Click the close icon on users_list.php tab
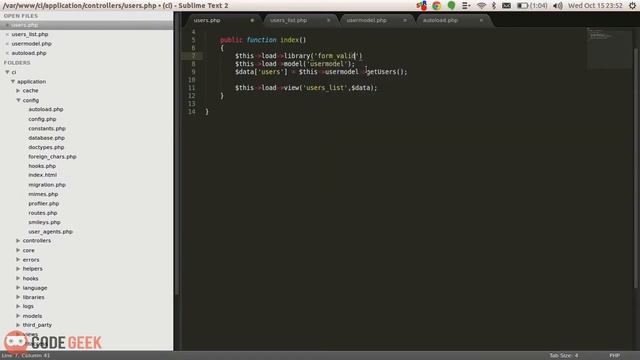The image size is (640, 360). pos(329,20)
